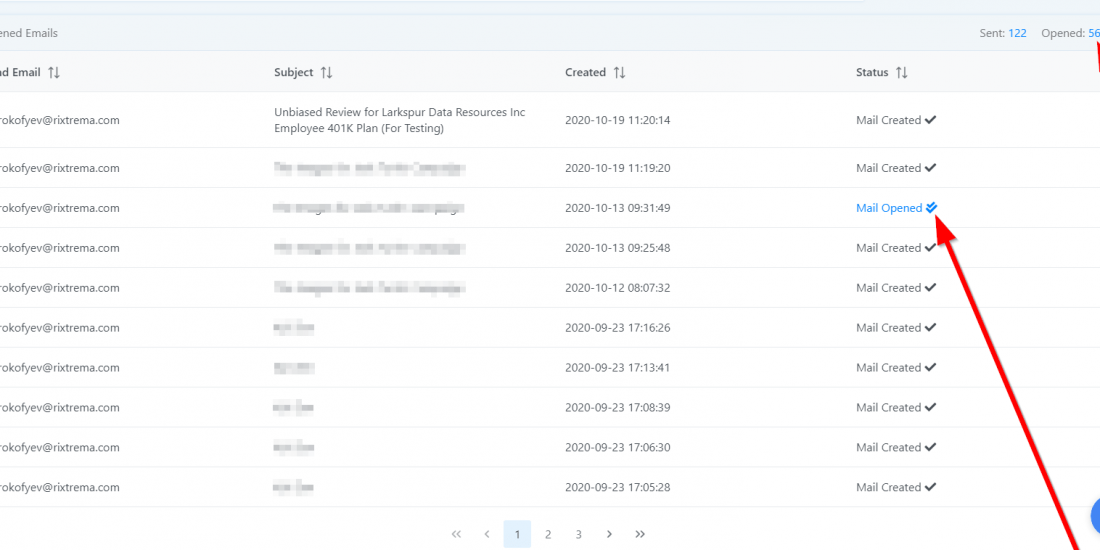Screen dimensions: 1100x550
Task: Sort by Subject column arrows
Action: coord(327,73)
